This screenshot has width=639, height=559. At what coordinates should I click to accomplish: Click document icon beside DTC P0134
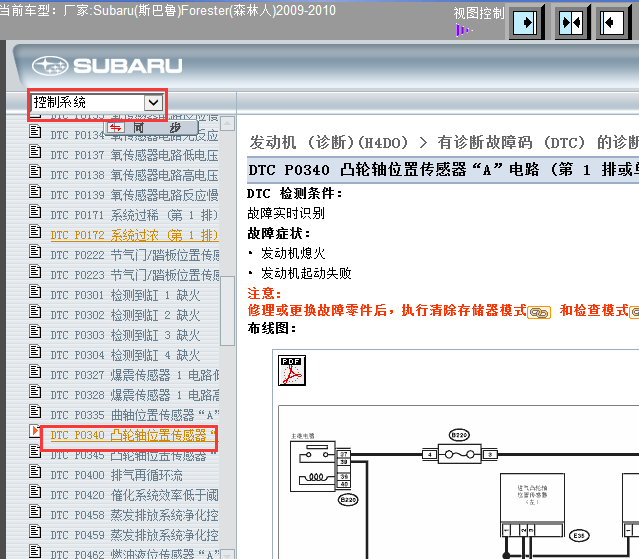pyautogui.click(x=35, y=132)
